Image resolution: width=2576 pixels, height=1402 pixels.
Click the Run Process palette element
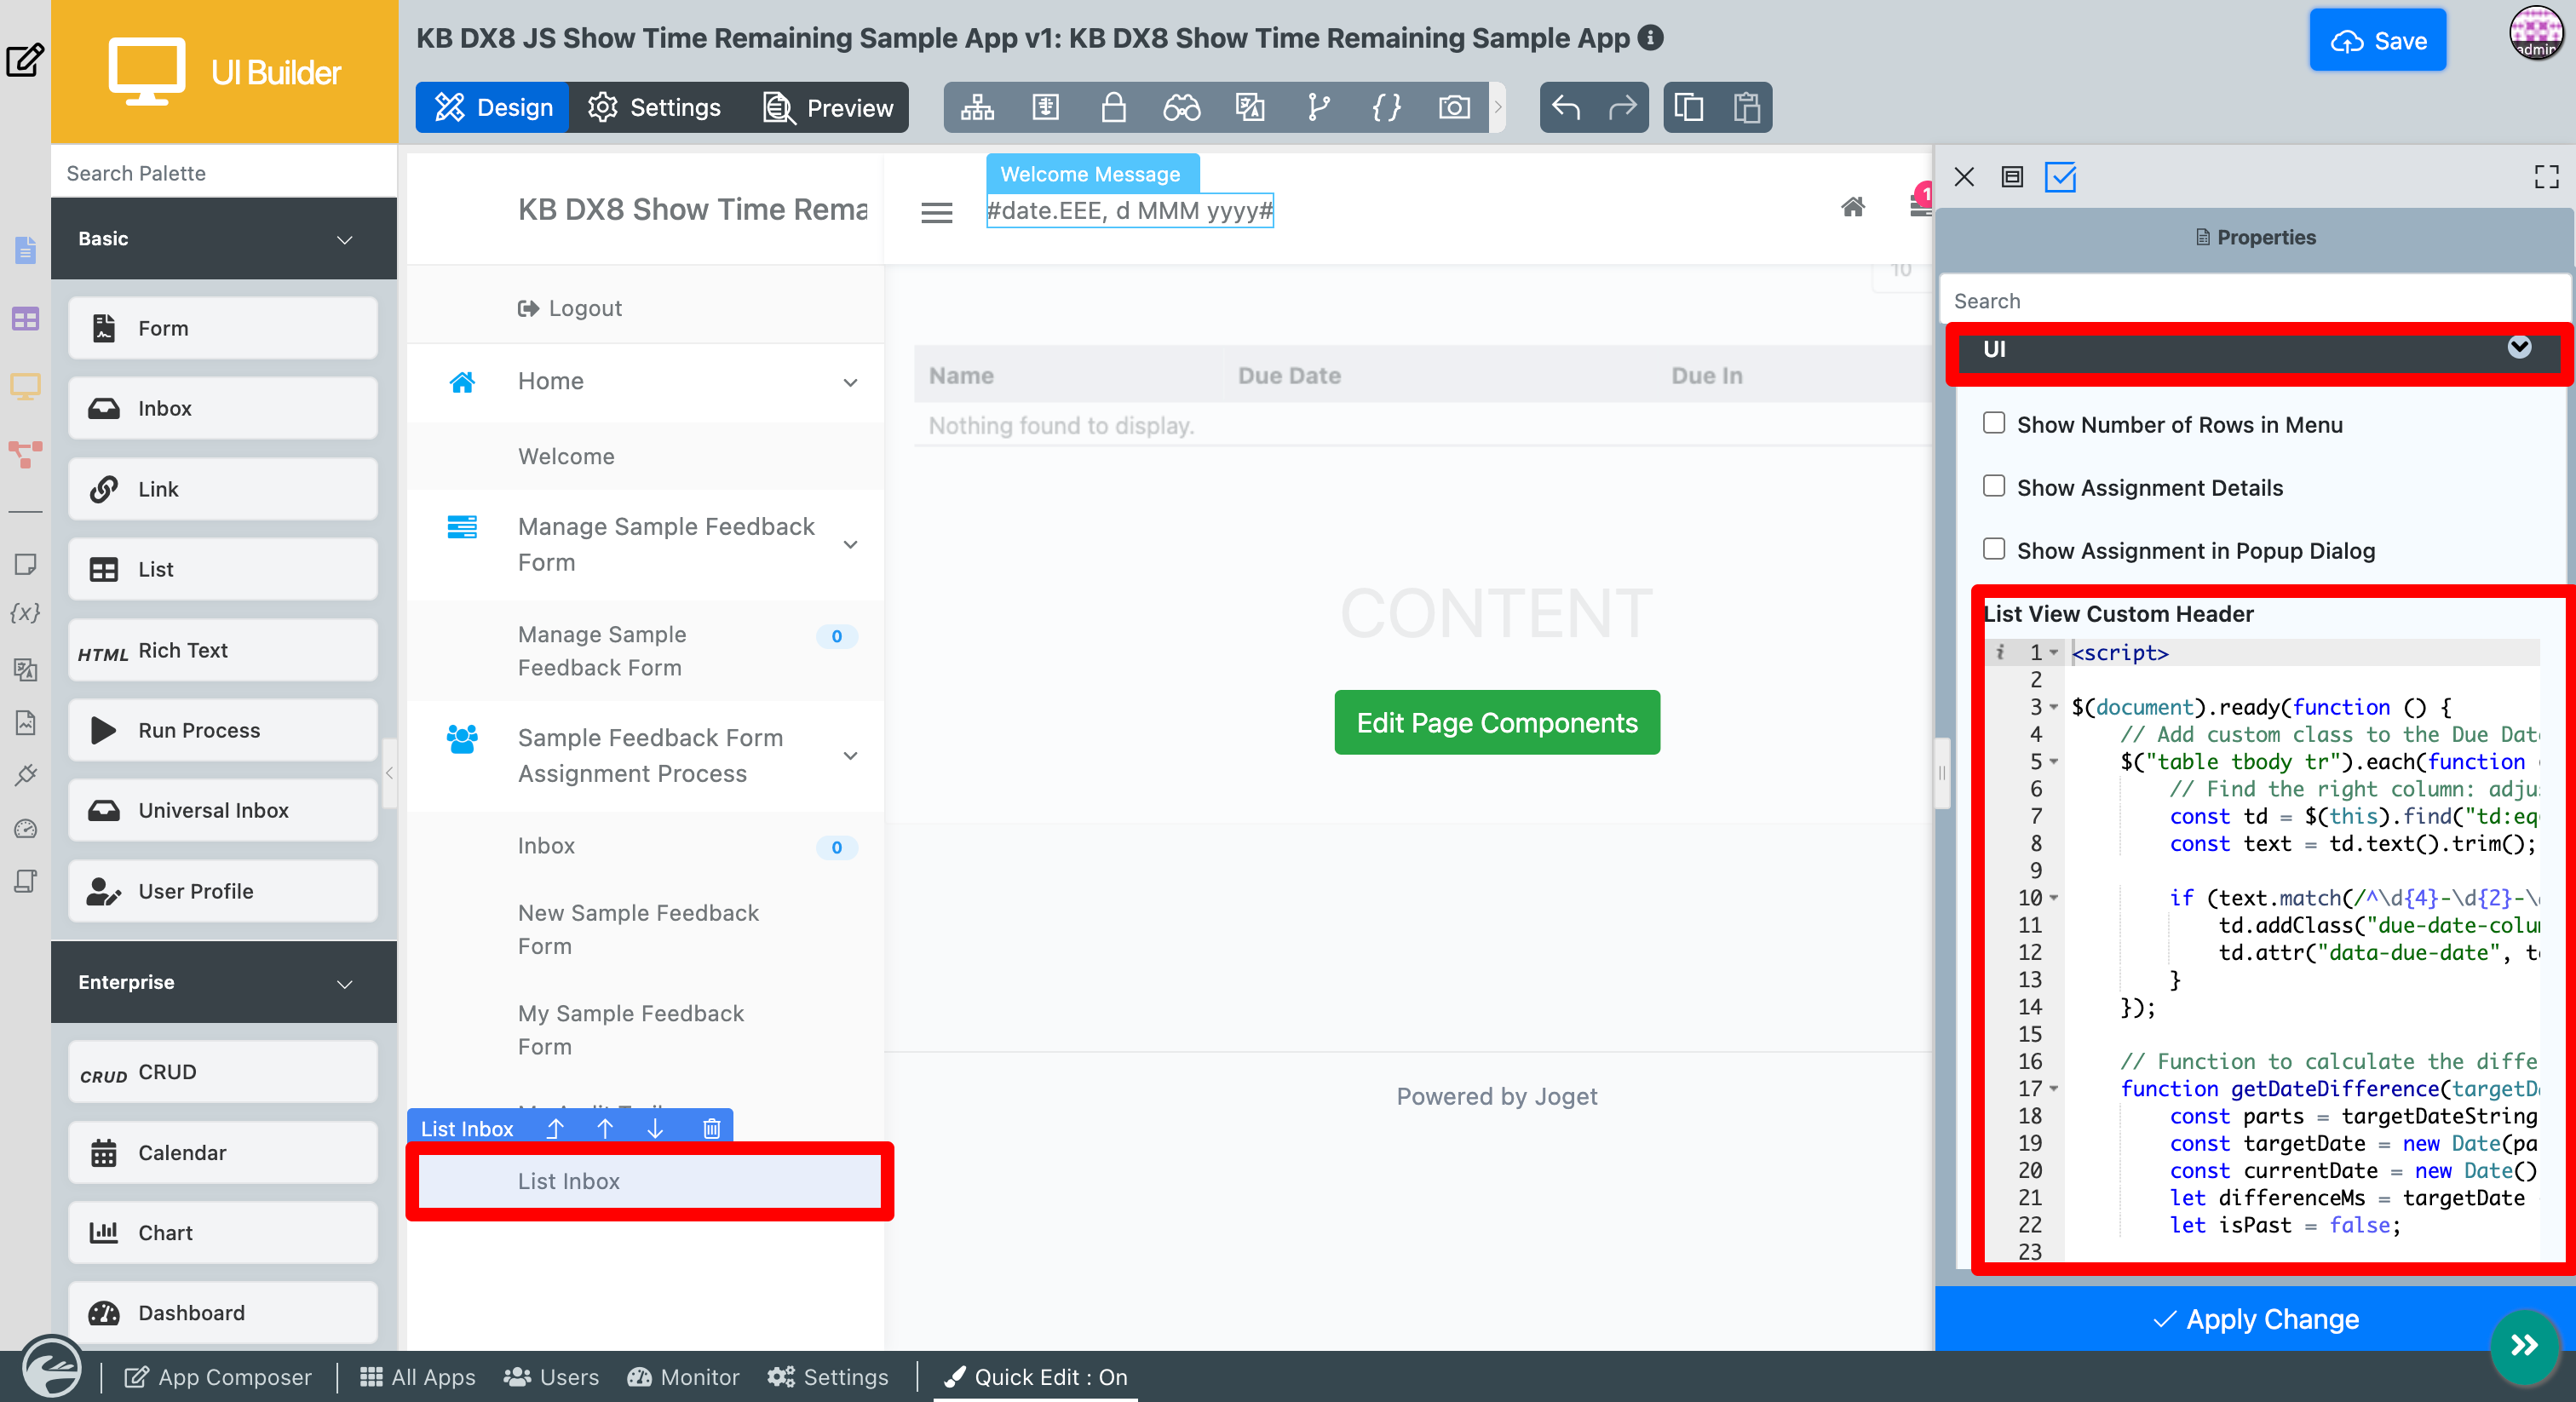pyautogui.click(x=222, y=730)
